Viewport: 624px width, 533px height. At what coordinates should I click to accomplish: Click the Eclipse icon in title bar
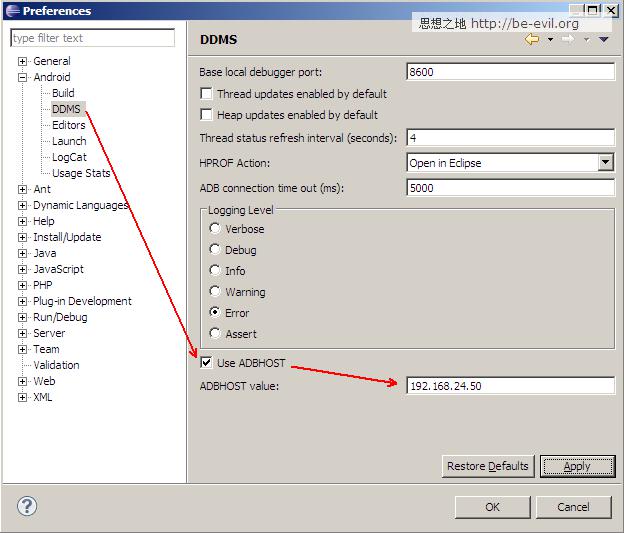(13, 10)
